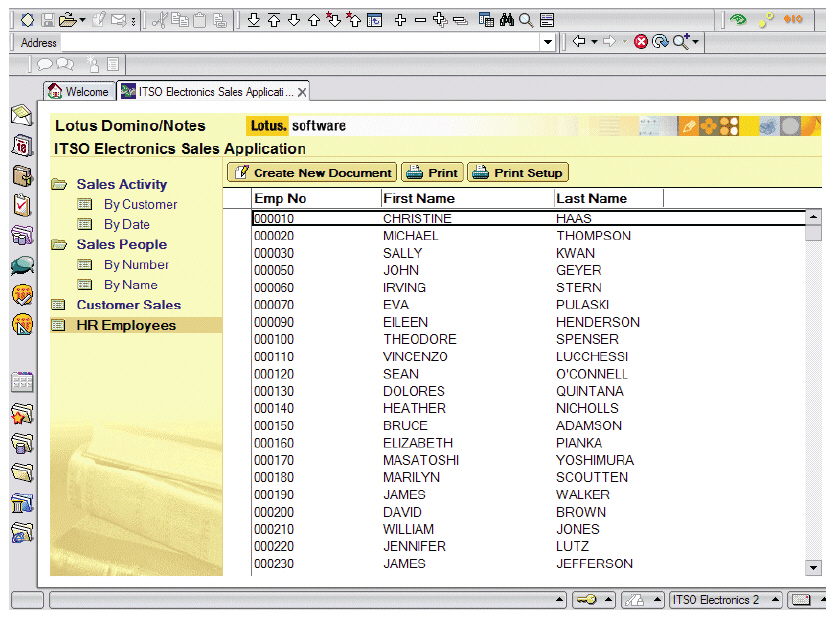Select employee row 000020 MICHAEL THOMPSON
The width and height of the screenshot is (834, 618).
pyautogui.click(x=528, y=236)
